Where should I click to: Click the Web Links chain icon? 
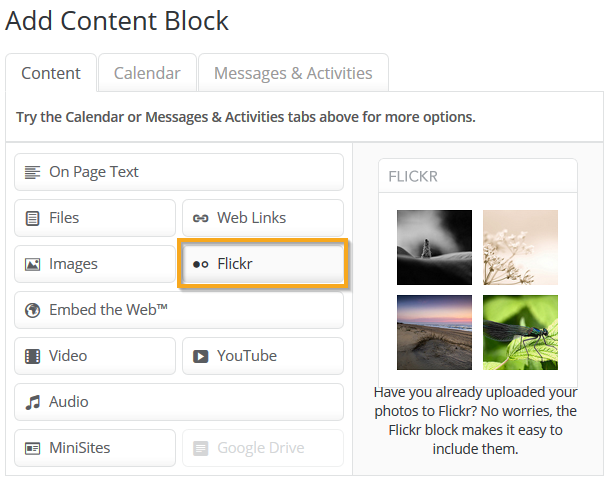(x=201, y=218)
